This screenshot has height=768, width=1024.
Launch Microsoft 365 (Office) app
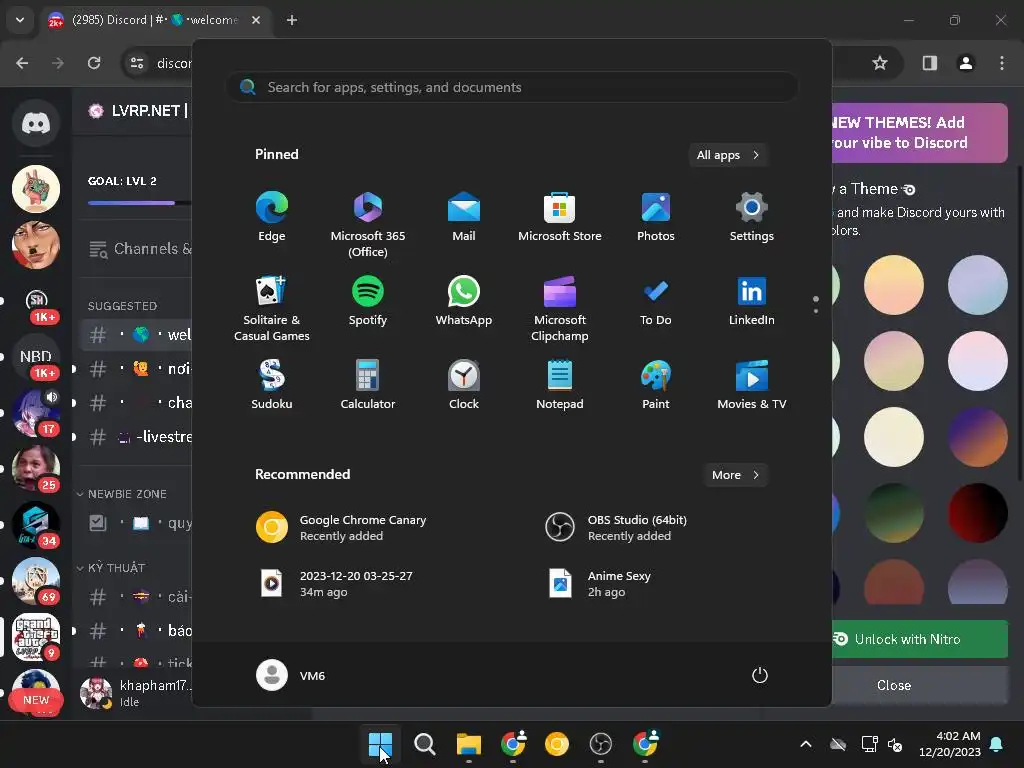(x=368, y=225)
